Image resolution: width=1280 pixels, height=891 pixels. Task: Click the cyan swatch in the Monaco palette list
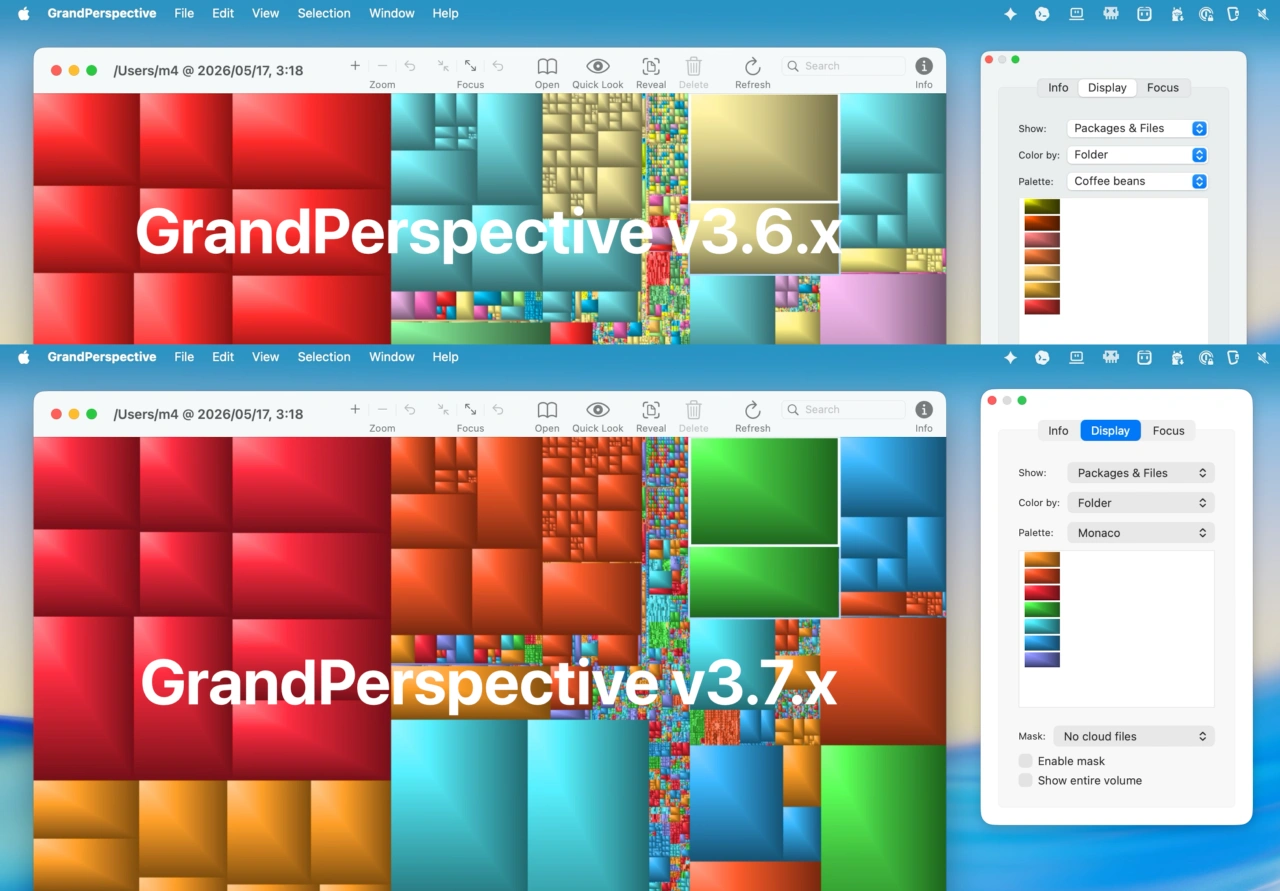click(x=1042, y=626)
